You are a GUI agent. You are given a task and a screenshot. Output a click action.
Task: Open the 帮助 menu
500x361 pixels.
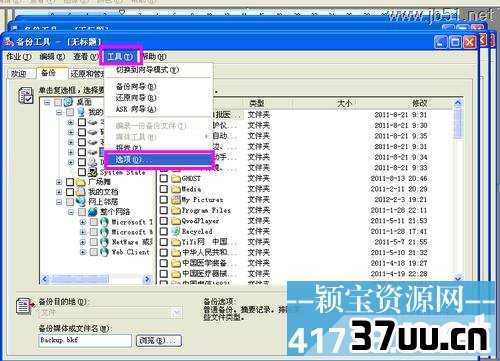coord(154,57)
